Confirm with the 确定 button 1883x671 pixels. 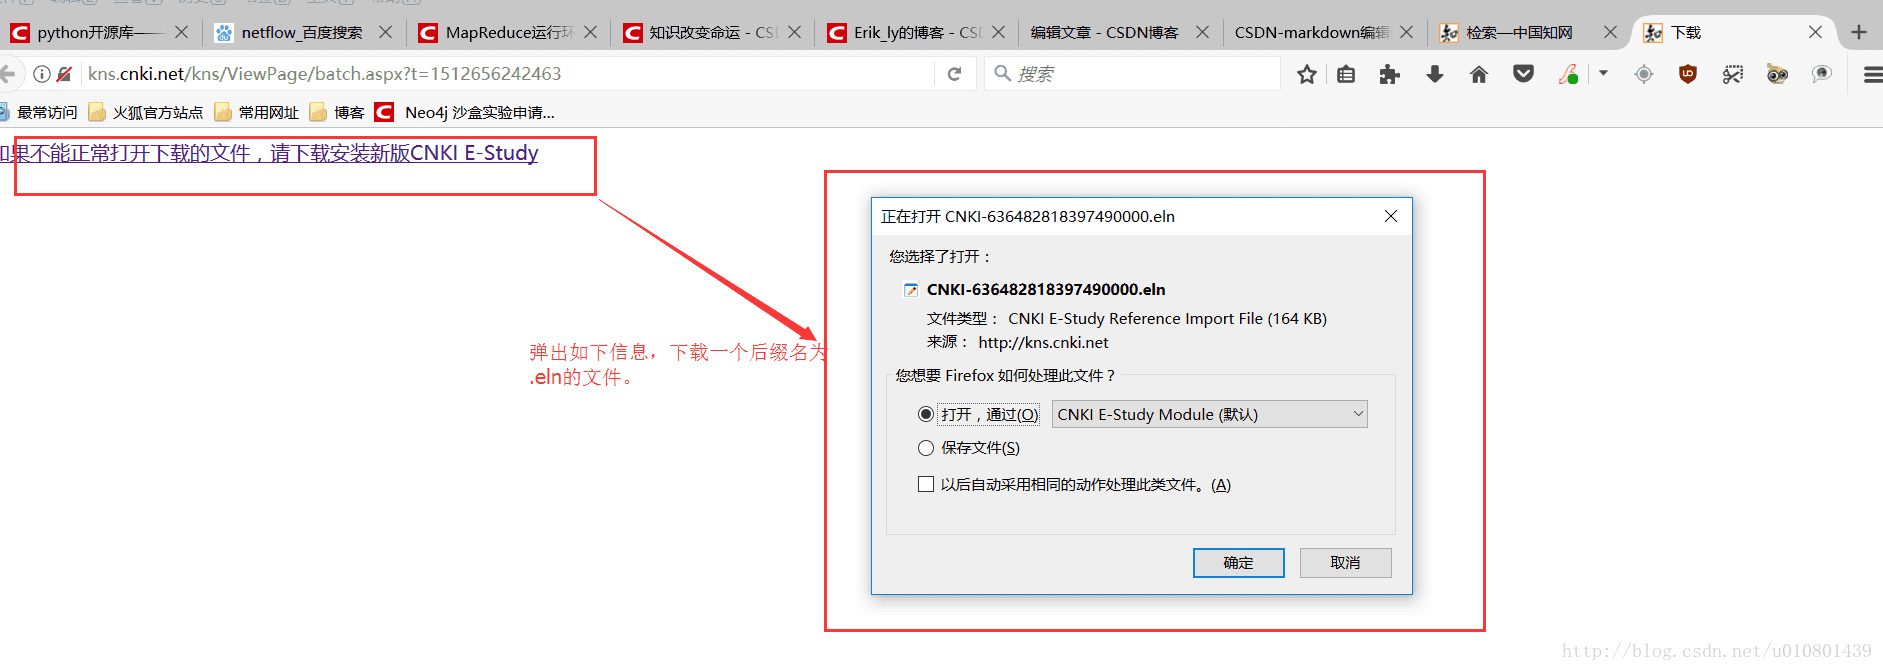tap(1238, 563)
